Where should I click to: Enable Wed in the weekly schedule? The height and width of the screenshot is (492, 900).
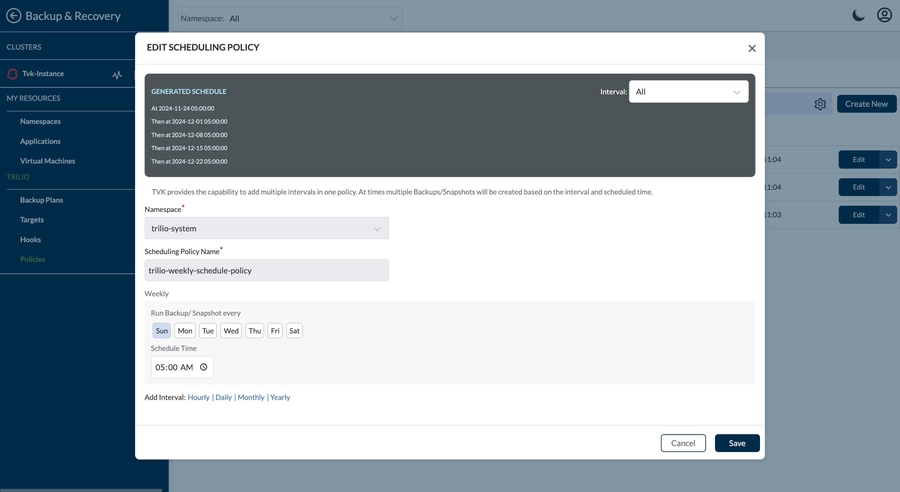(231, 331)
